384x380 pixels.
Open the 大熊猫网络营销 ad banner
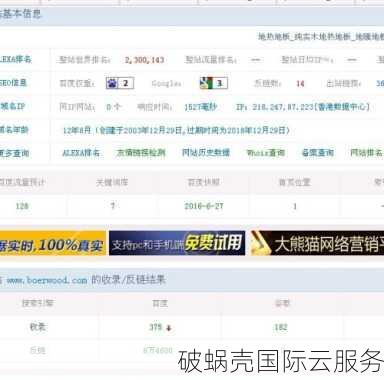(317, 243)
